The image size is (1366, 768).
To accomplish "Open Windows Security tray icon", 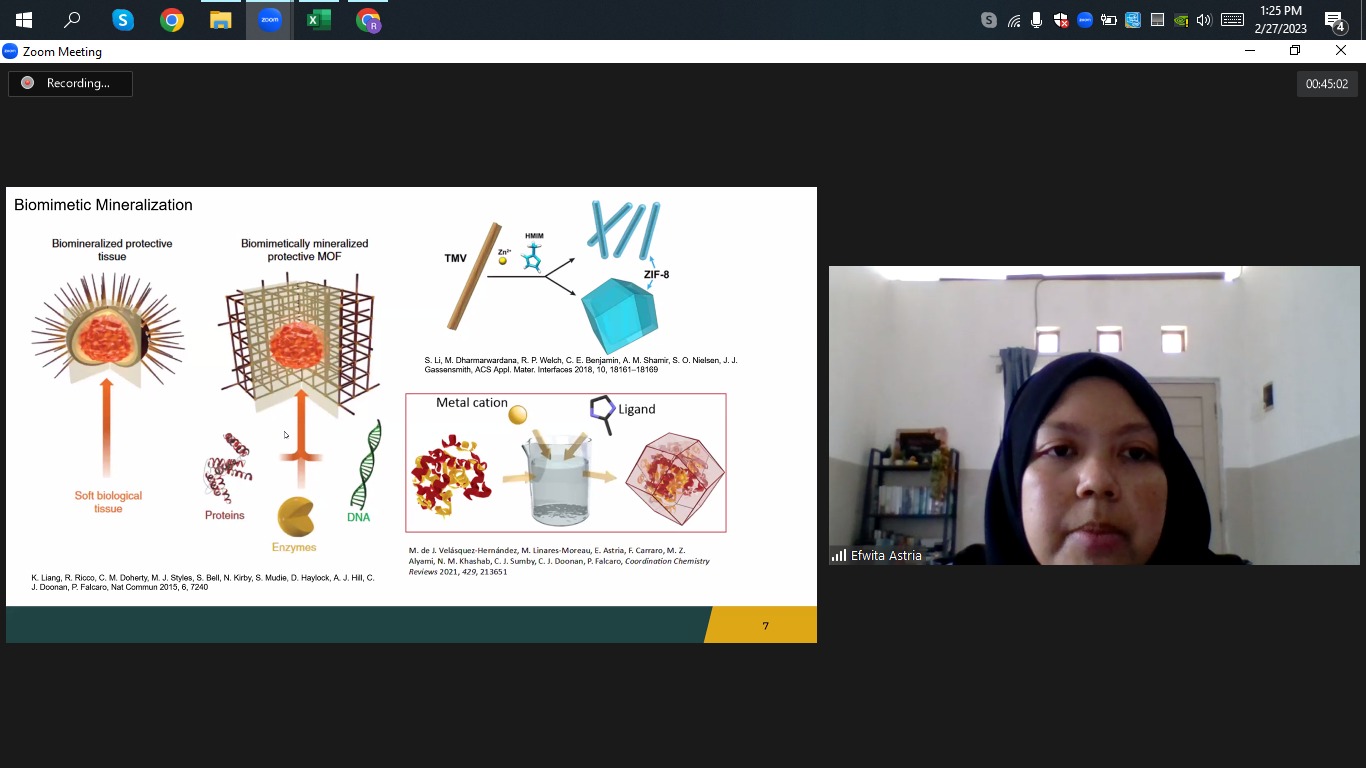I will (x=1061, y=20).
